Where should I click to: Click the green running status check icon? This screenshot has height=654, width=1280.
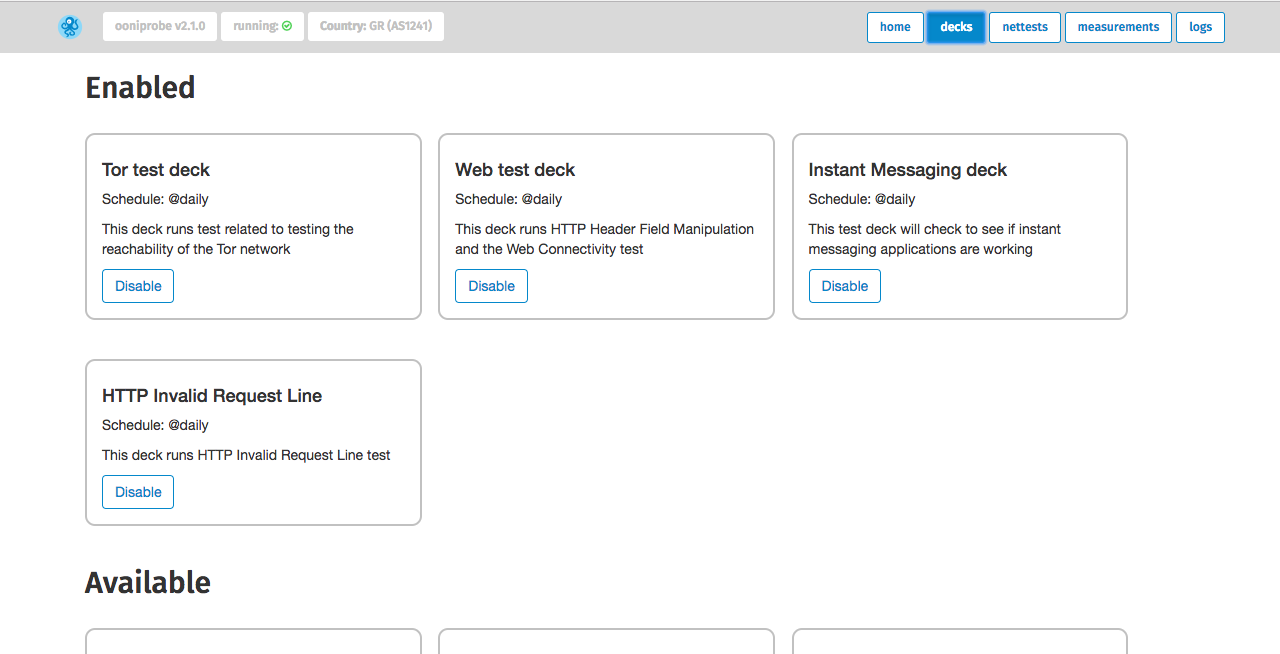coord(289,27)
